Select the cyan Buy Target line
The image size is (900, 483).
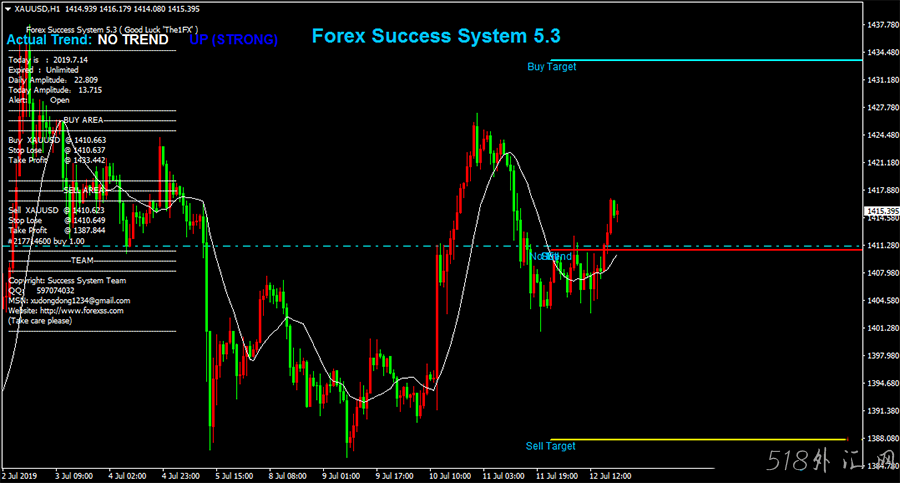pyautogui.click(x=706, y=60)
